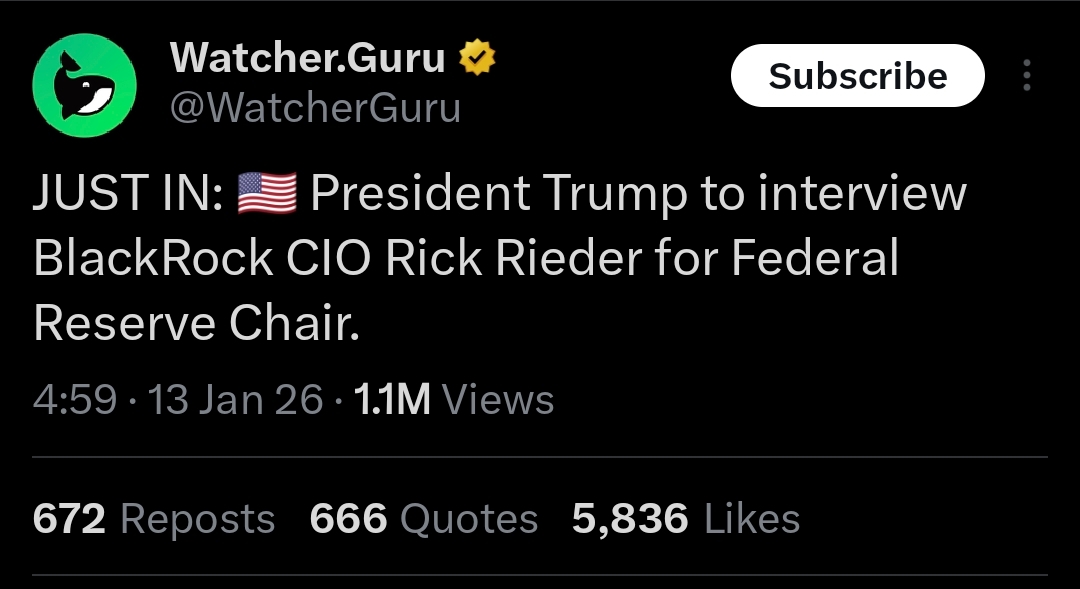Click the word "Federal" in the tweet
This screenshot has width=1080, height=589.
[x=815, y=258]
